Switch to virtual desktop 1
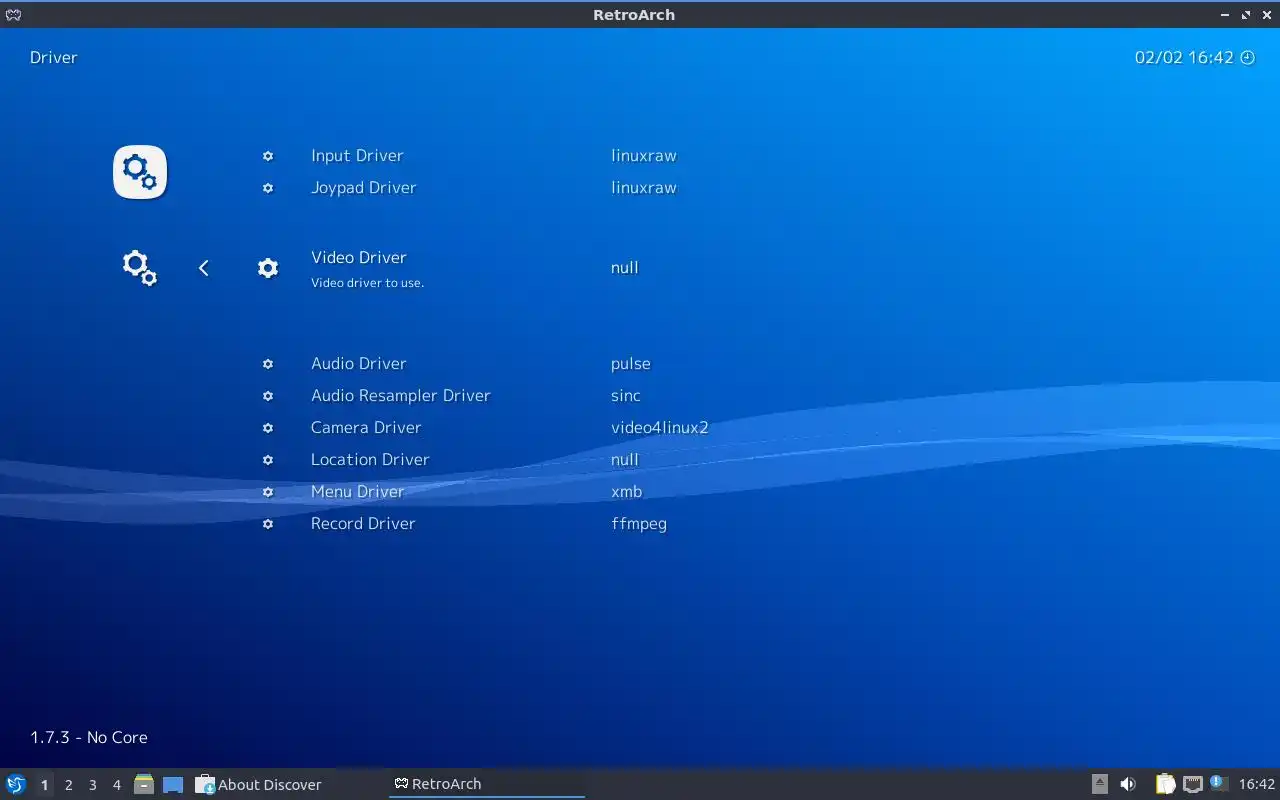This screenshot has width=1280, height=800. [44, 785]
